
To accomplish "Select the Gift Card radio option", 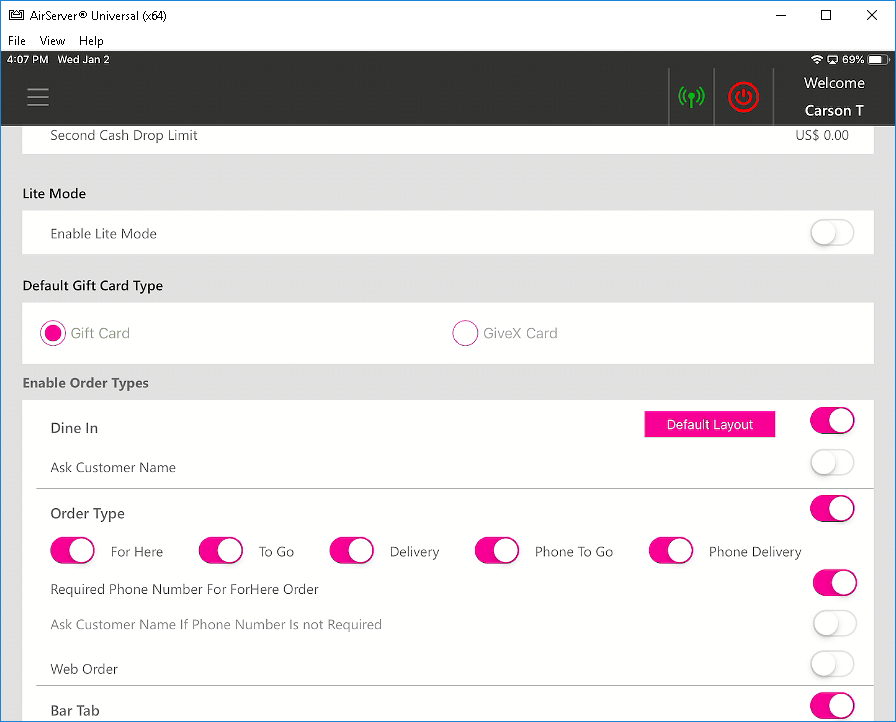I will pos(53,333).
